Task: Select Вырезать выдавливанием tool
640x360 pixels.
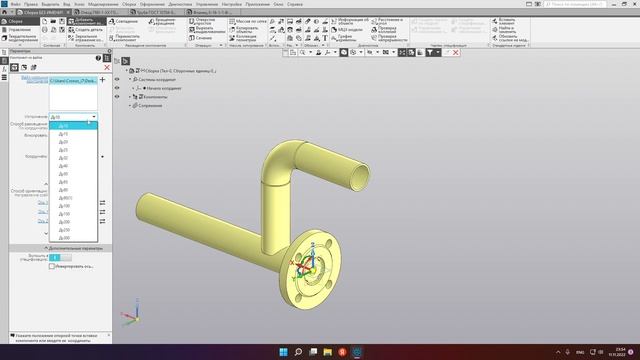Action: pyautogui.click(x=207, y=30)
